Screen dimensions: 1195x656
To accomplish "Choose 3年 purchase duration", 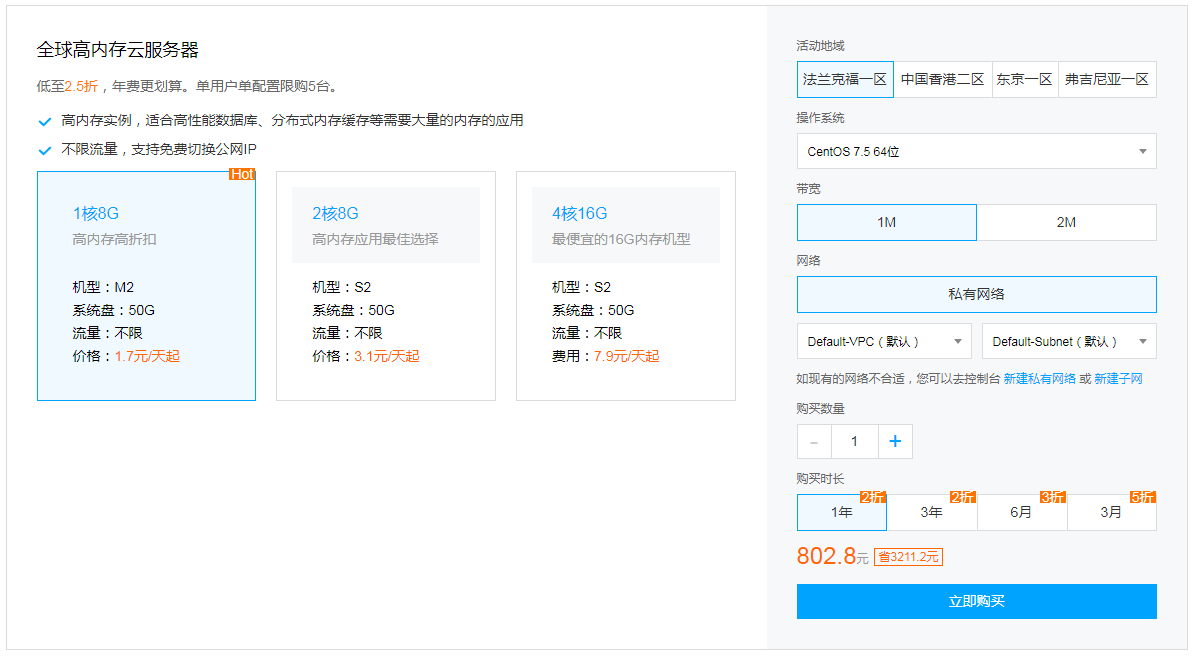I will 931,512.
